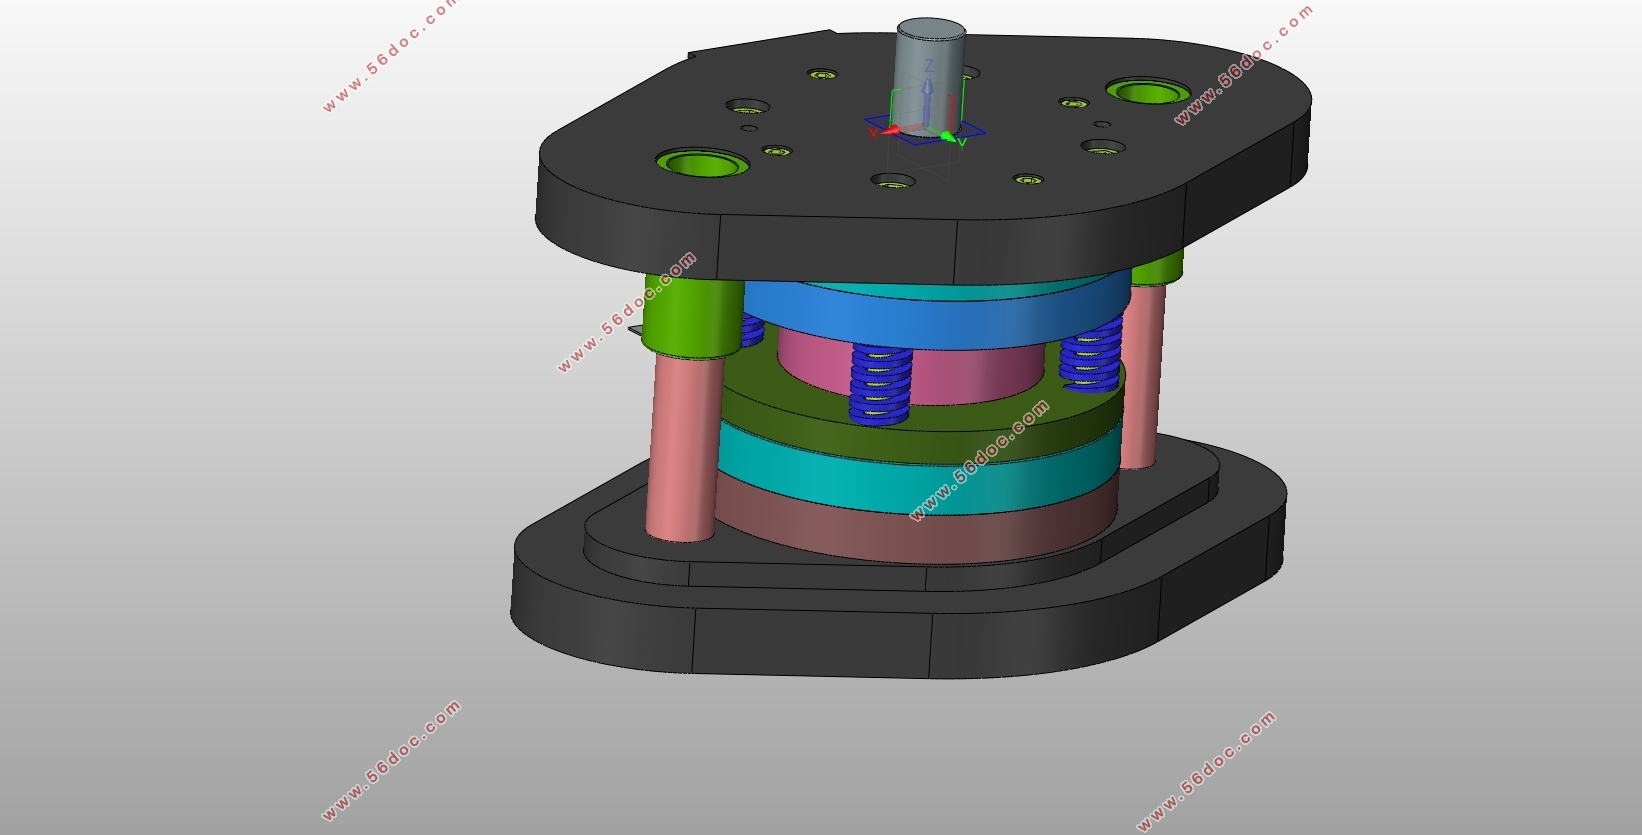Pick the left pink guide pillar
1642x835 pixels.
[x=682, y=450]
